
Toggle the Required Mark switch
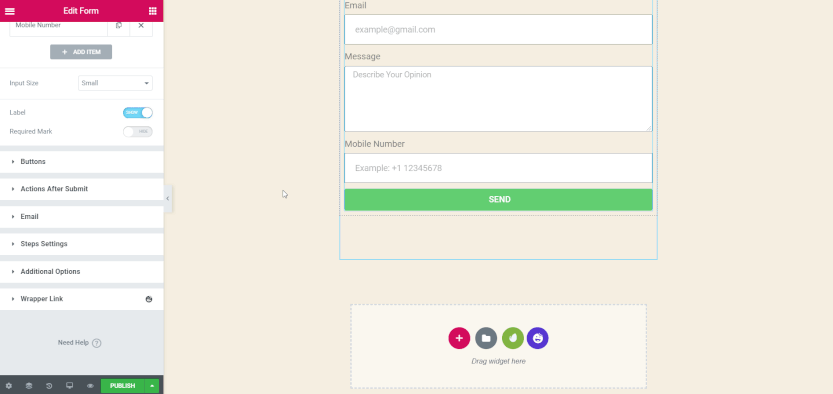(x=138, y=132)
